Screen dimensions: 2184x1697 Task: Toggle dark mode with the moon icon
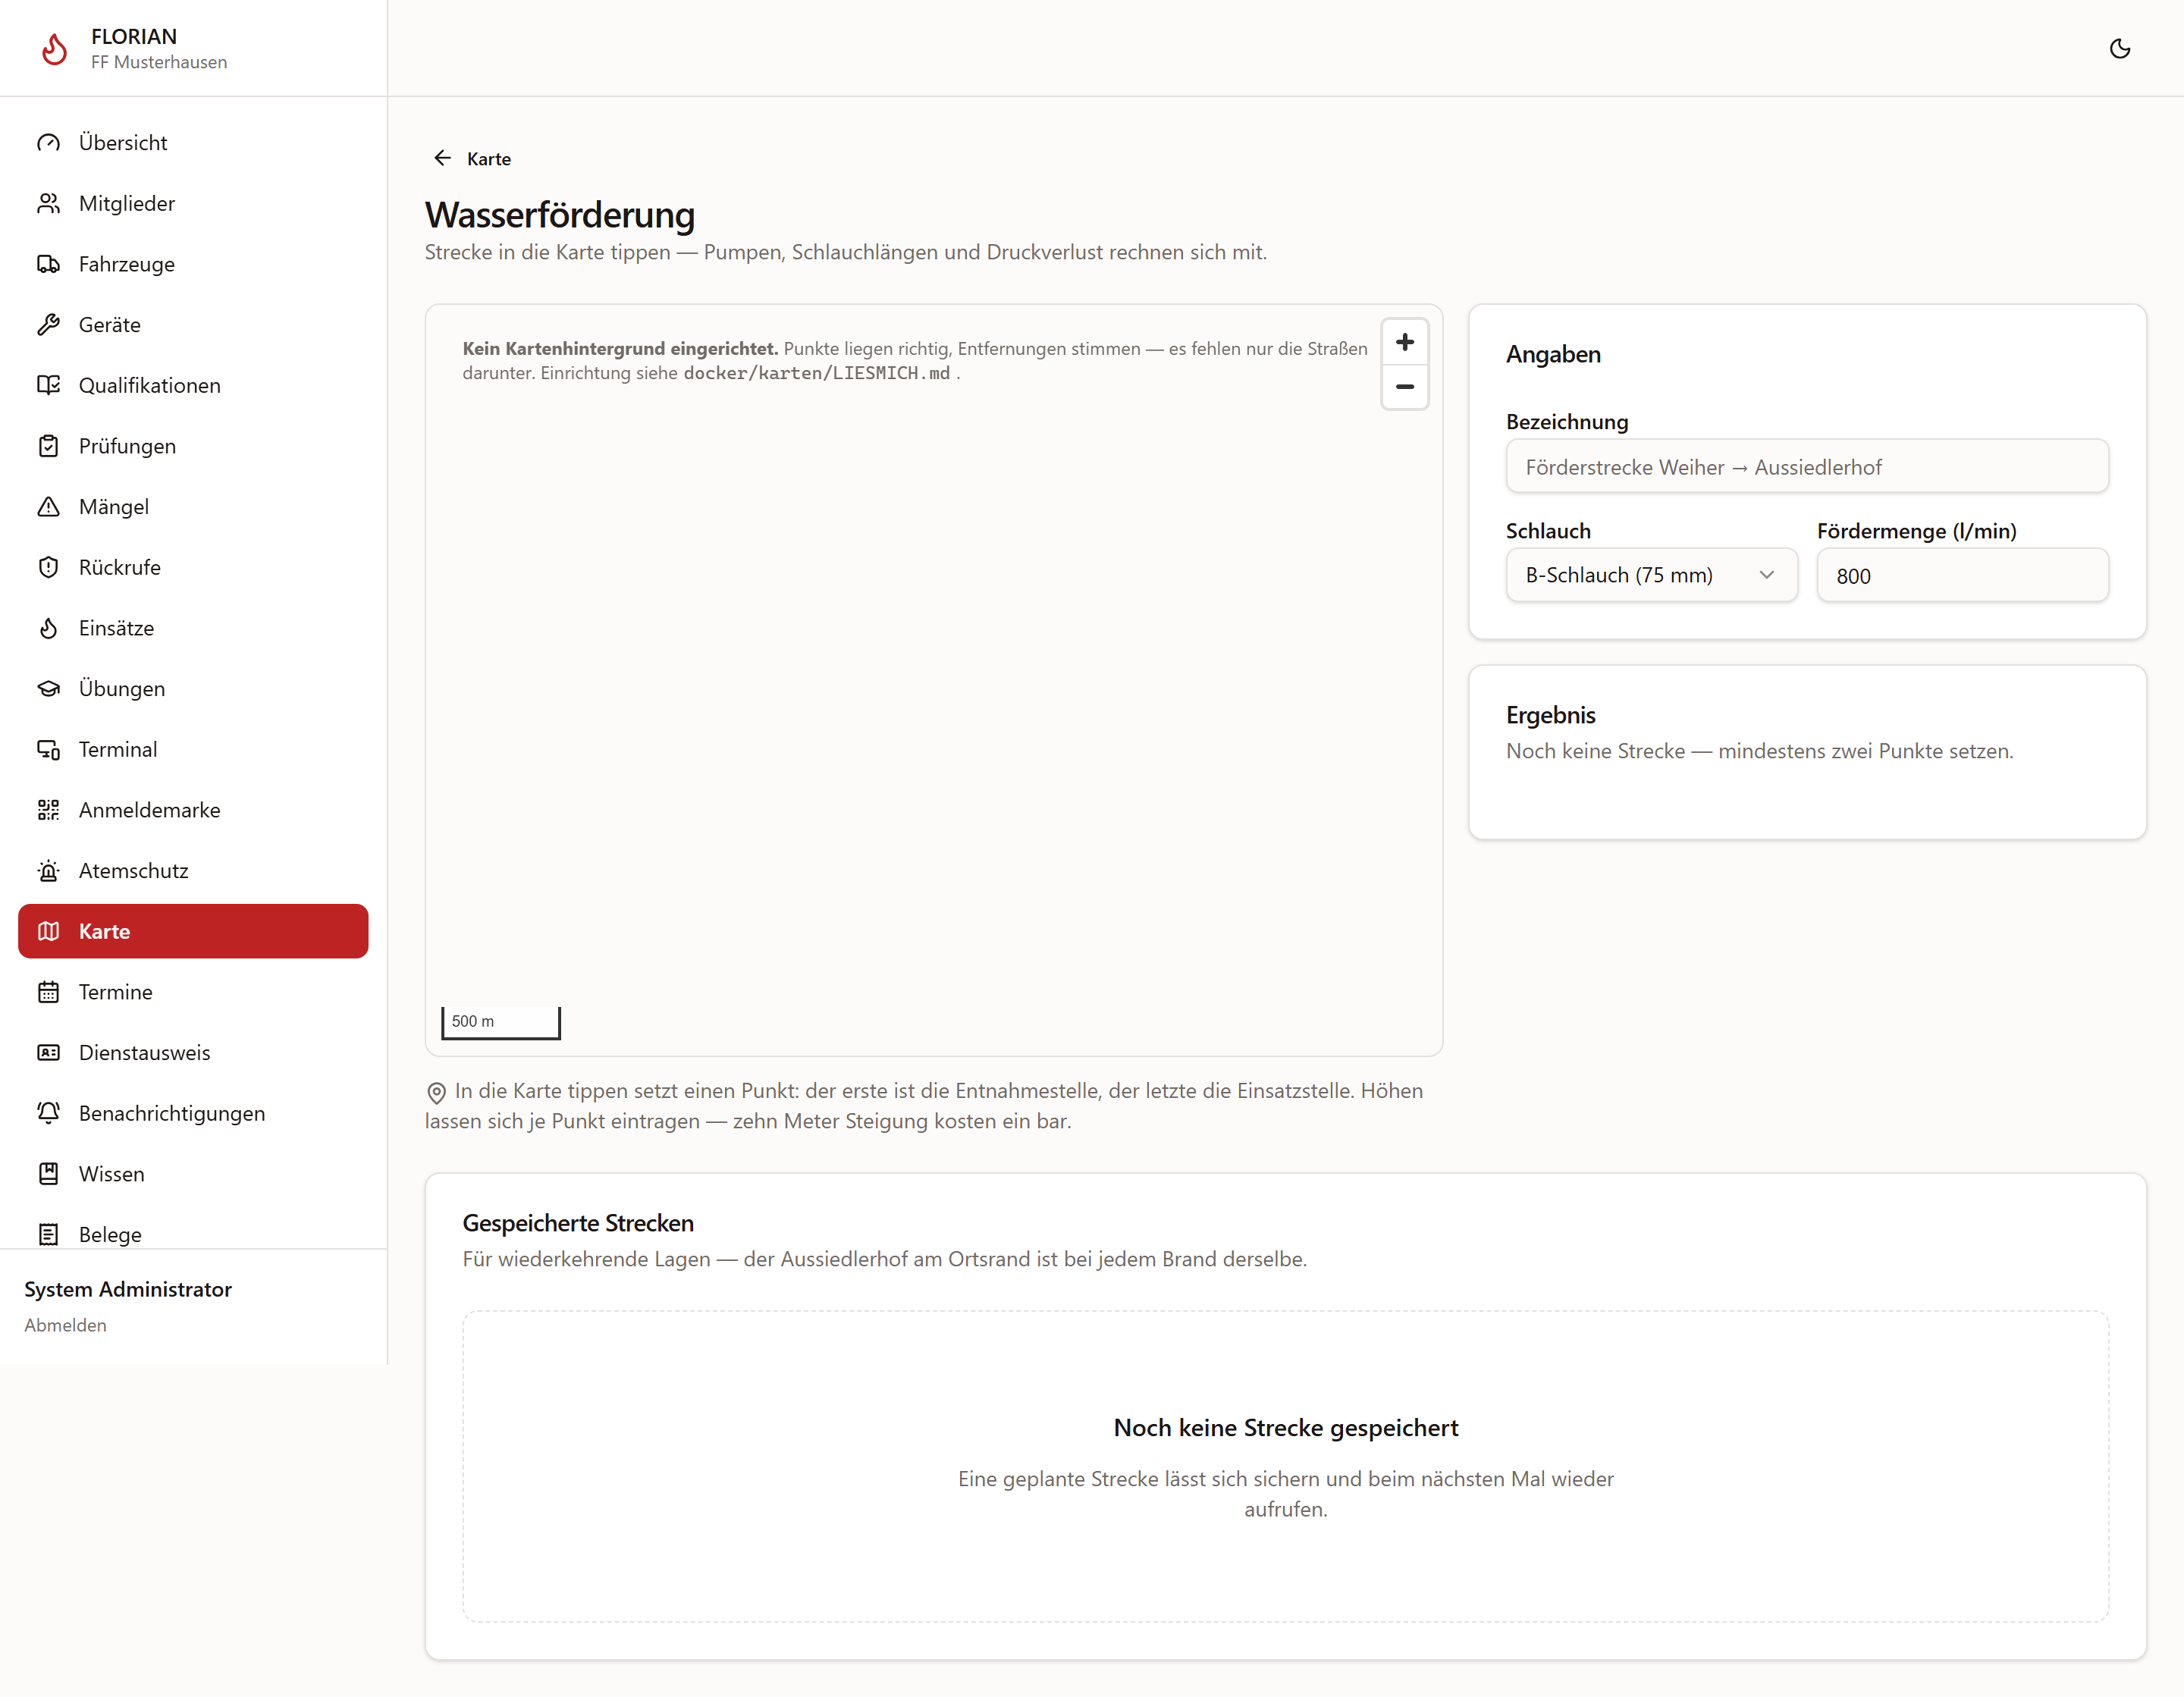[2119, 48]
